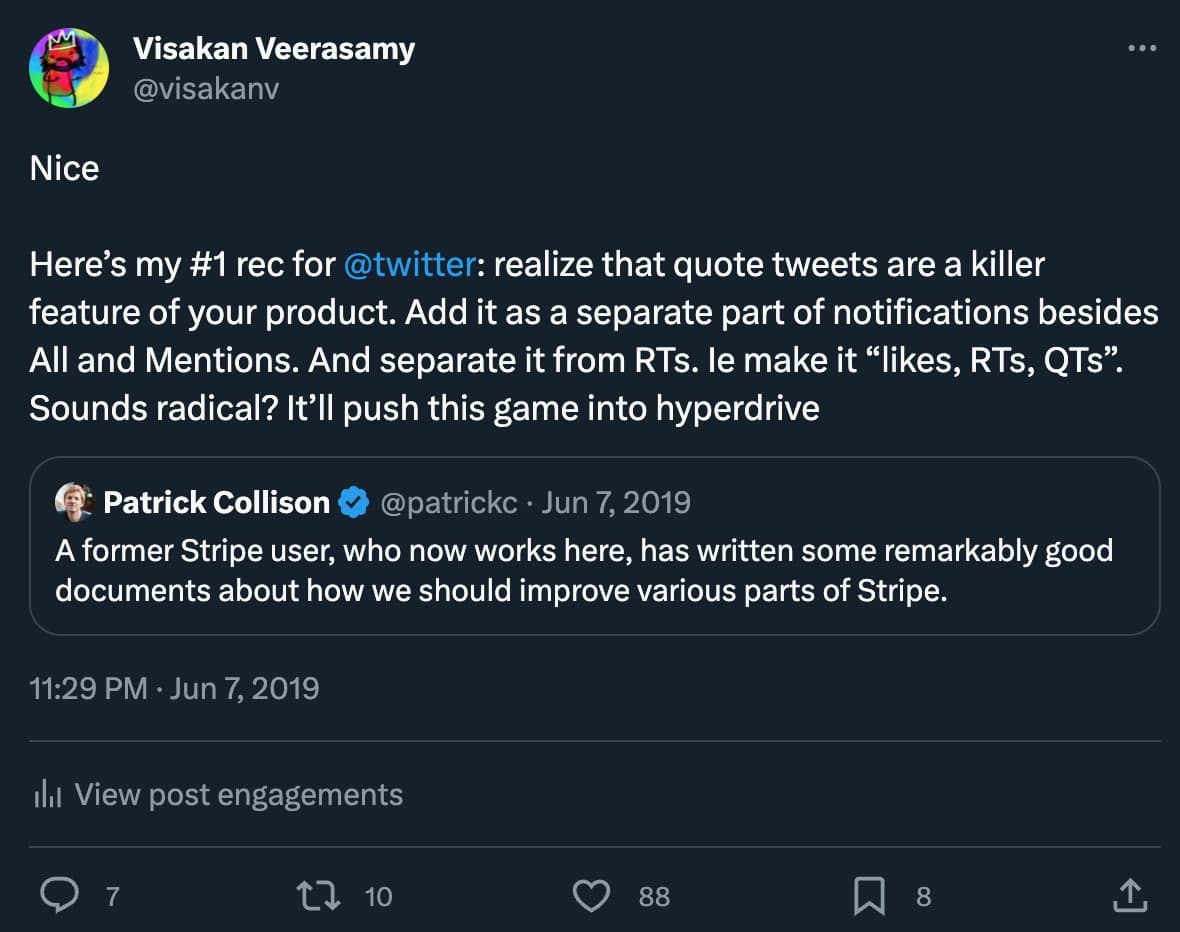1180x932 pixels.
Task: Click the Patrick Collison name in quote
Action: coord(216,502)
